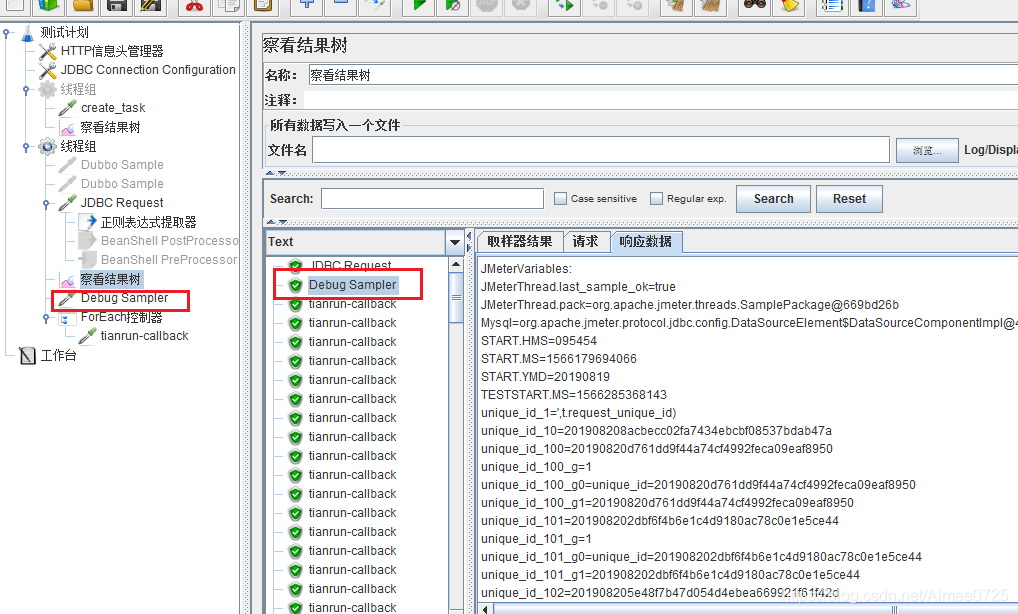This screenshot has height=614, width=1018.
Task: Click the Open folder toolbar icon
Action: click(83, 6)
